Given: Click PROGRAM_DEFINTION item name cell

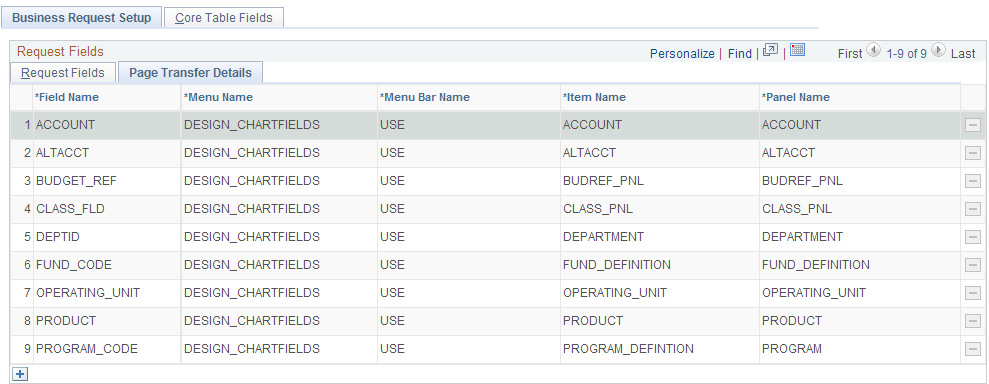Looking at the screenshot, I should tap(628, 349).
